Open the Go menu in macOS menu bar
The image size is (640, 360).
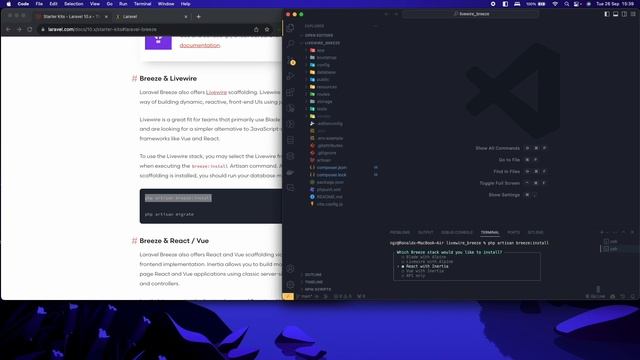[x=109, y=4]
